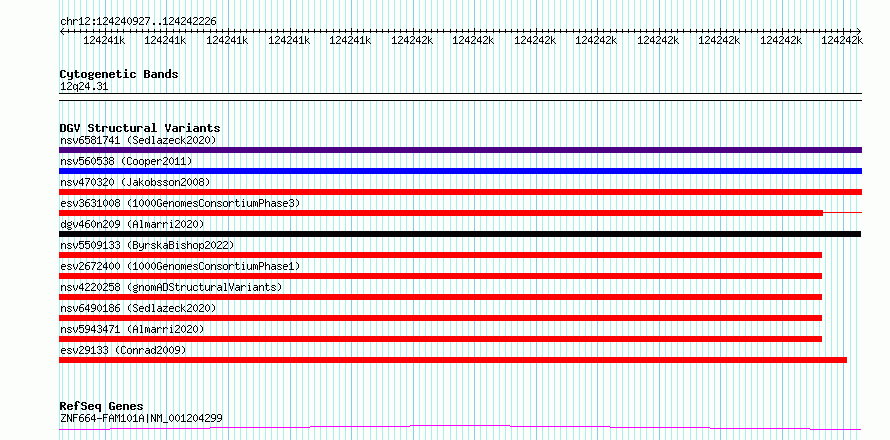The image size is (890, 440).
Task: Click the red nsv5509133 variant bar
Action: [x=440, y=255]
